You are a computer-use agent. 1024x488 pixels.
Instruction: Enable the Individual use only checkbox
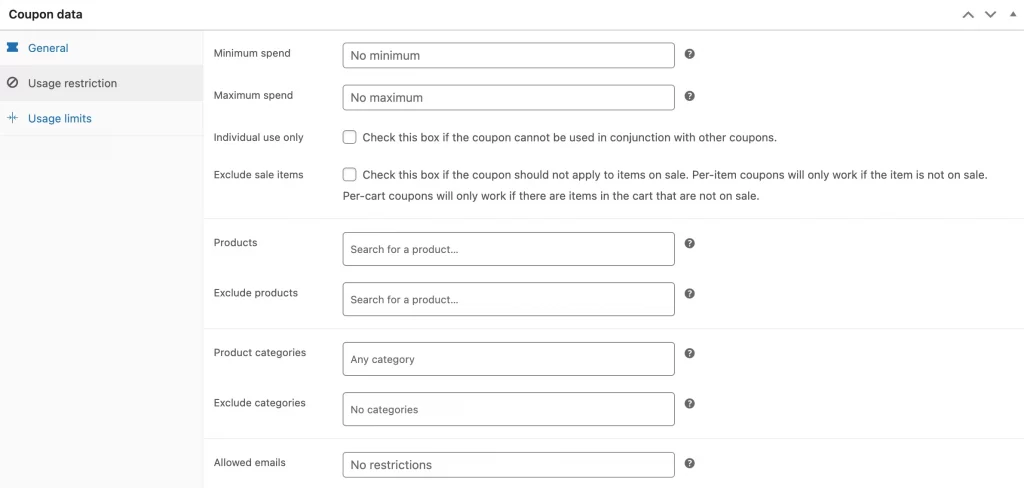point(349,137)
